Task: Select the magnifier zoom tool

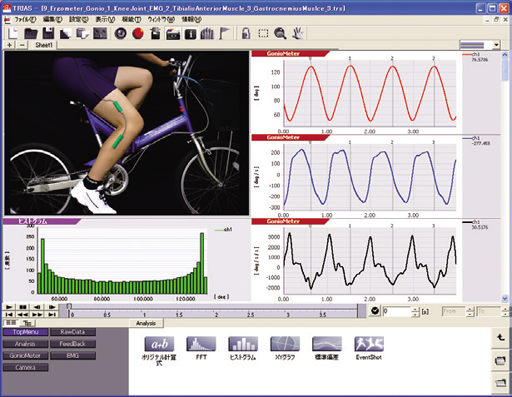Action: pyautogui.click(x=280, y=33)
